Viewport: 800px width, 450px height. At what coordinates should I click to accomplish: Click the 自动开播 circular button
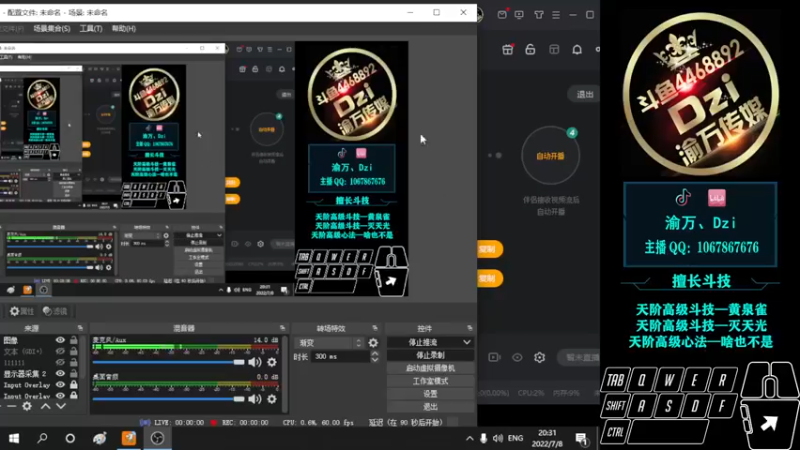click(551, 156)
